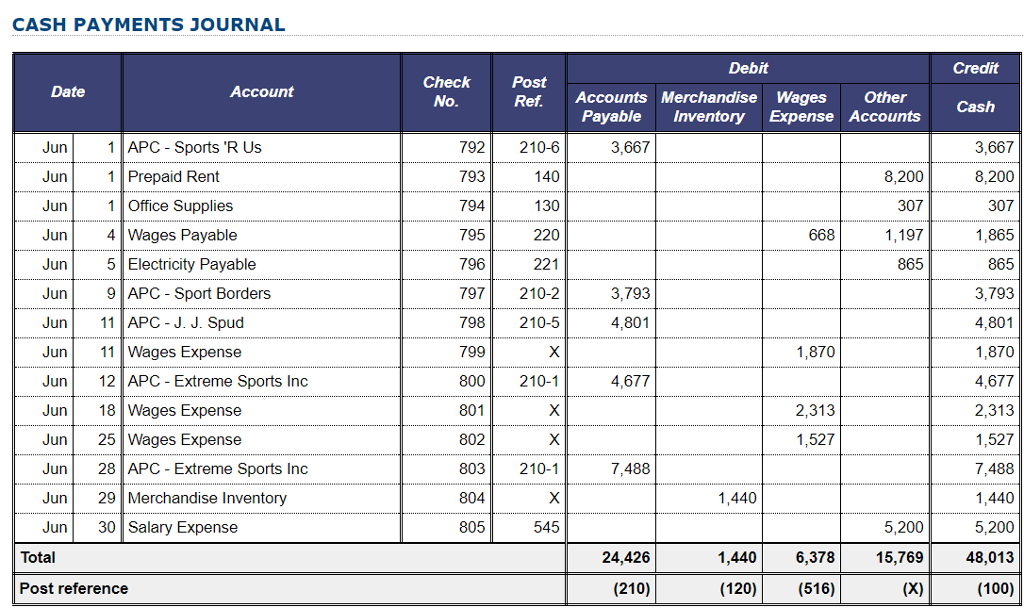This screenshot has width=1024, height=608.
Task: Select Cash total 48,013
Action: click(x=990, y=558)
